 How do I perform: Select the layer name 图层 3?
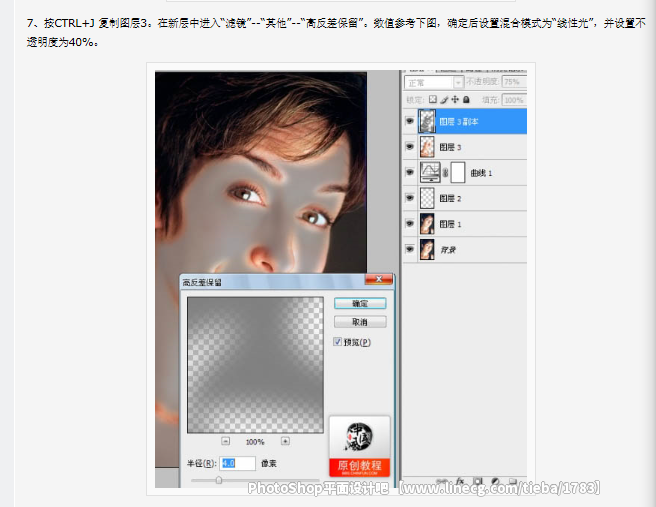[450, 147]
